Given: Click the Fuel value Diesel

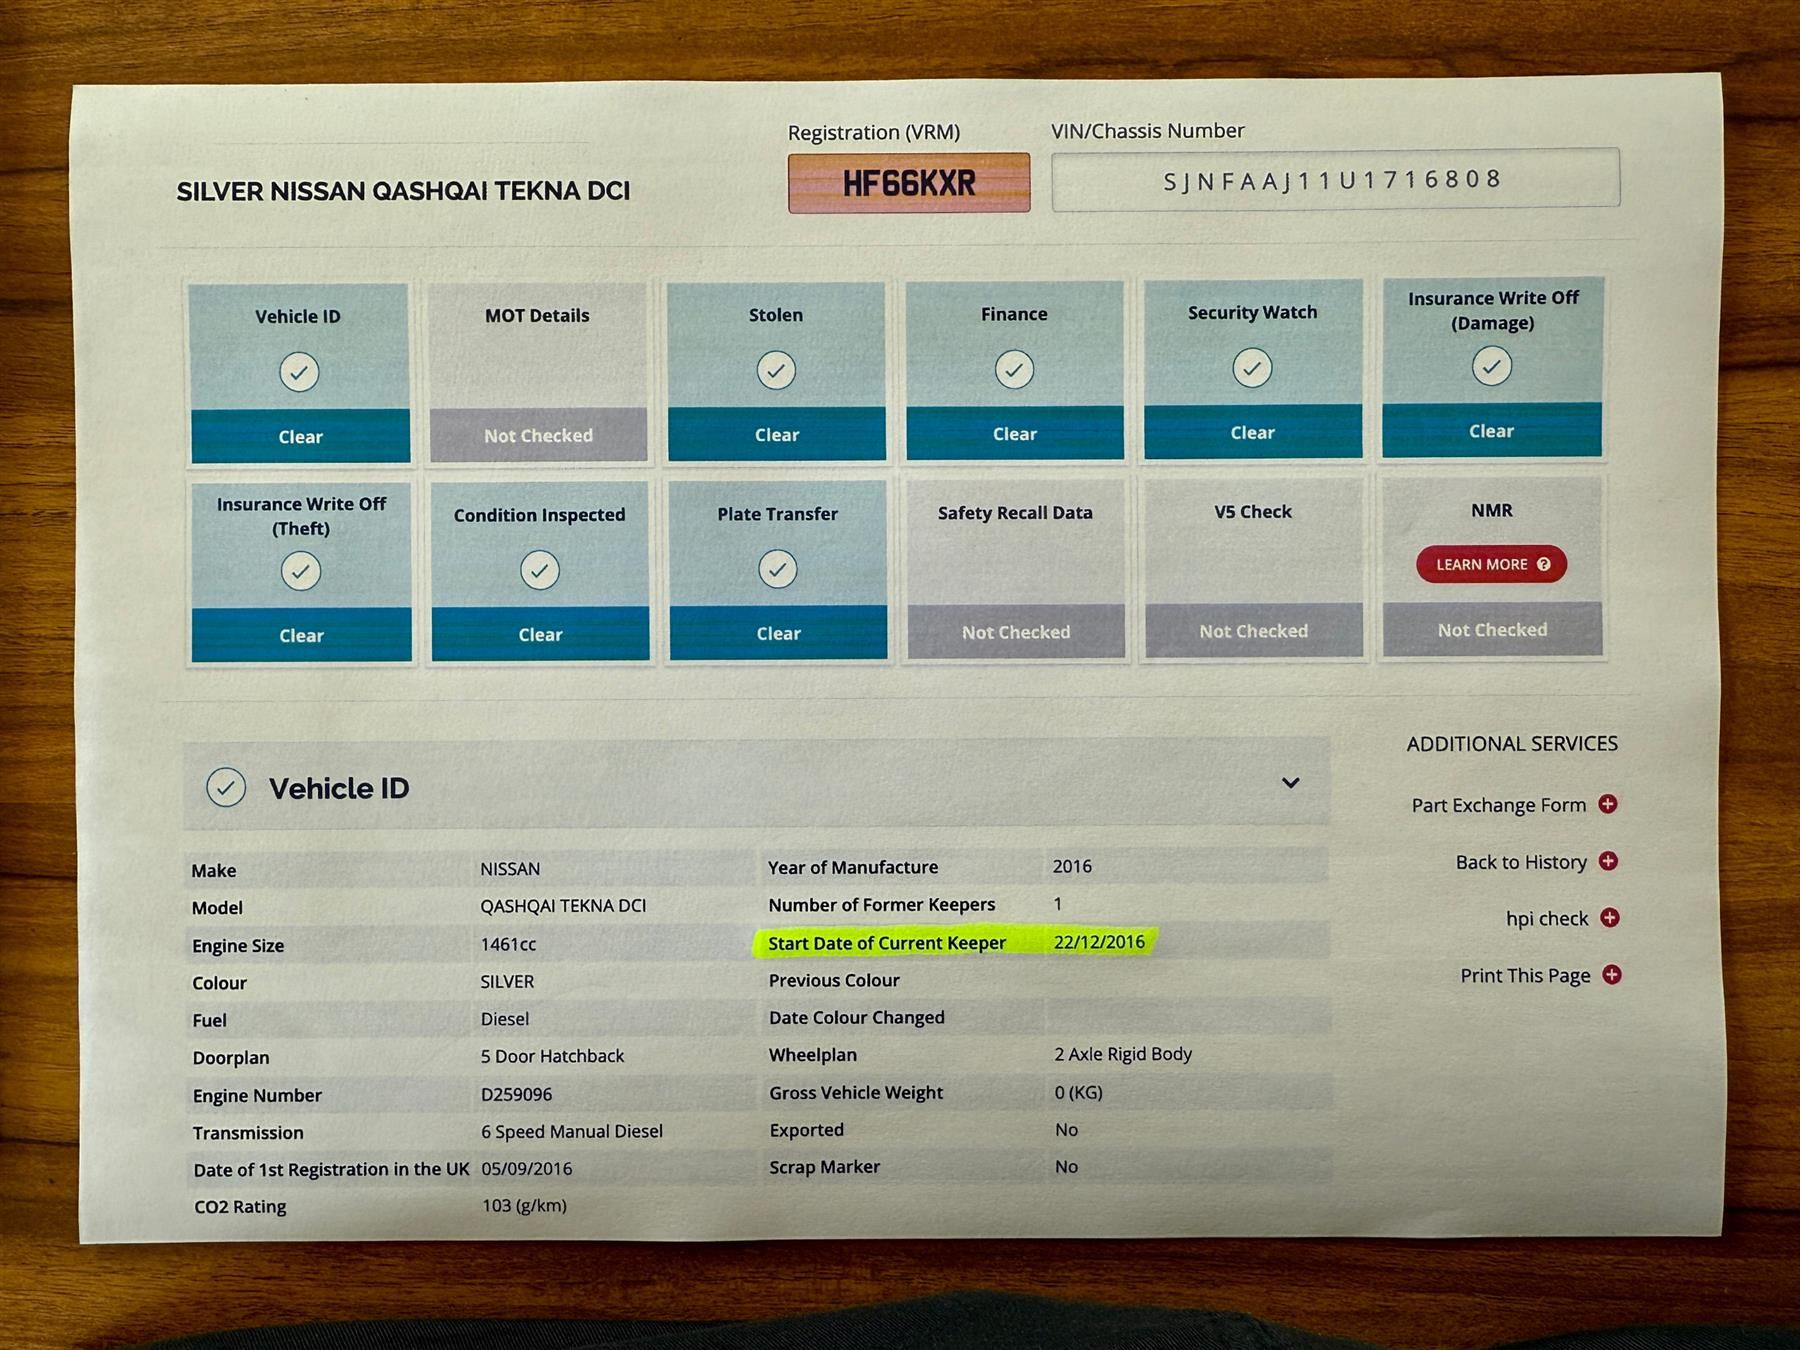Looking at the screenshot, I should pyautogui.click(x=505, y=1019).
